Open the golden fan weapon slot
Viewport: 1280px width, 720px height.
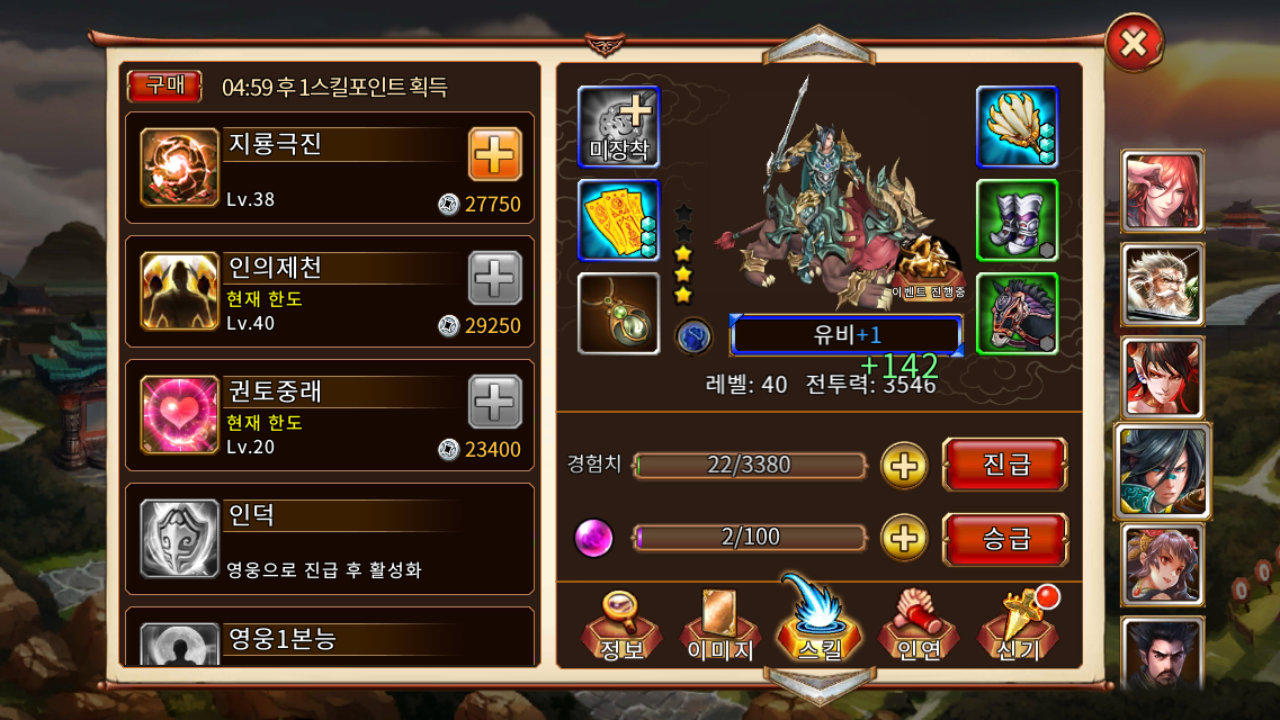(x=1017, y=127)
